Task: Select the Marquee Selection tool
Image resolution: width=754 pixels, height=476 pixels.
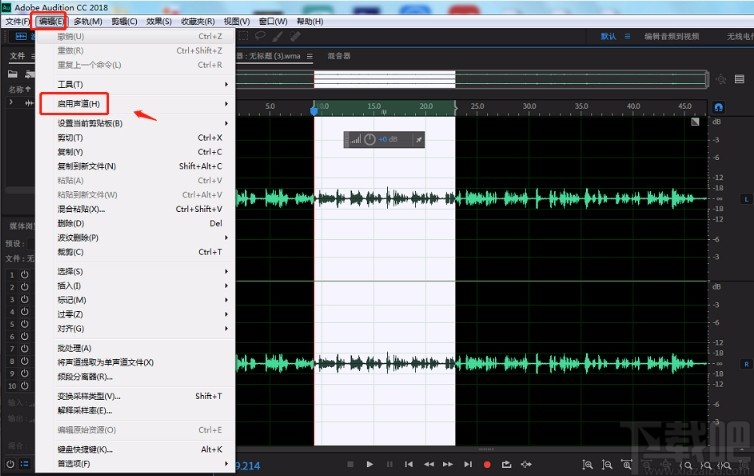Action: click(x=244, y=36)
